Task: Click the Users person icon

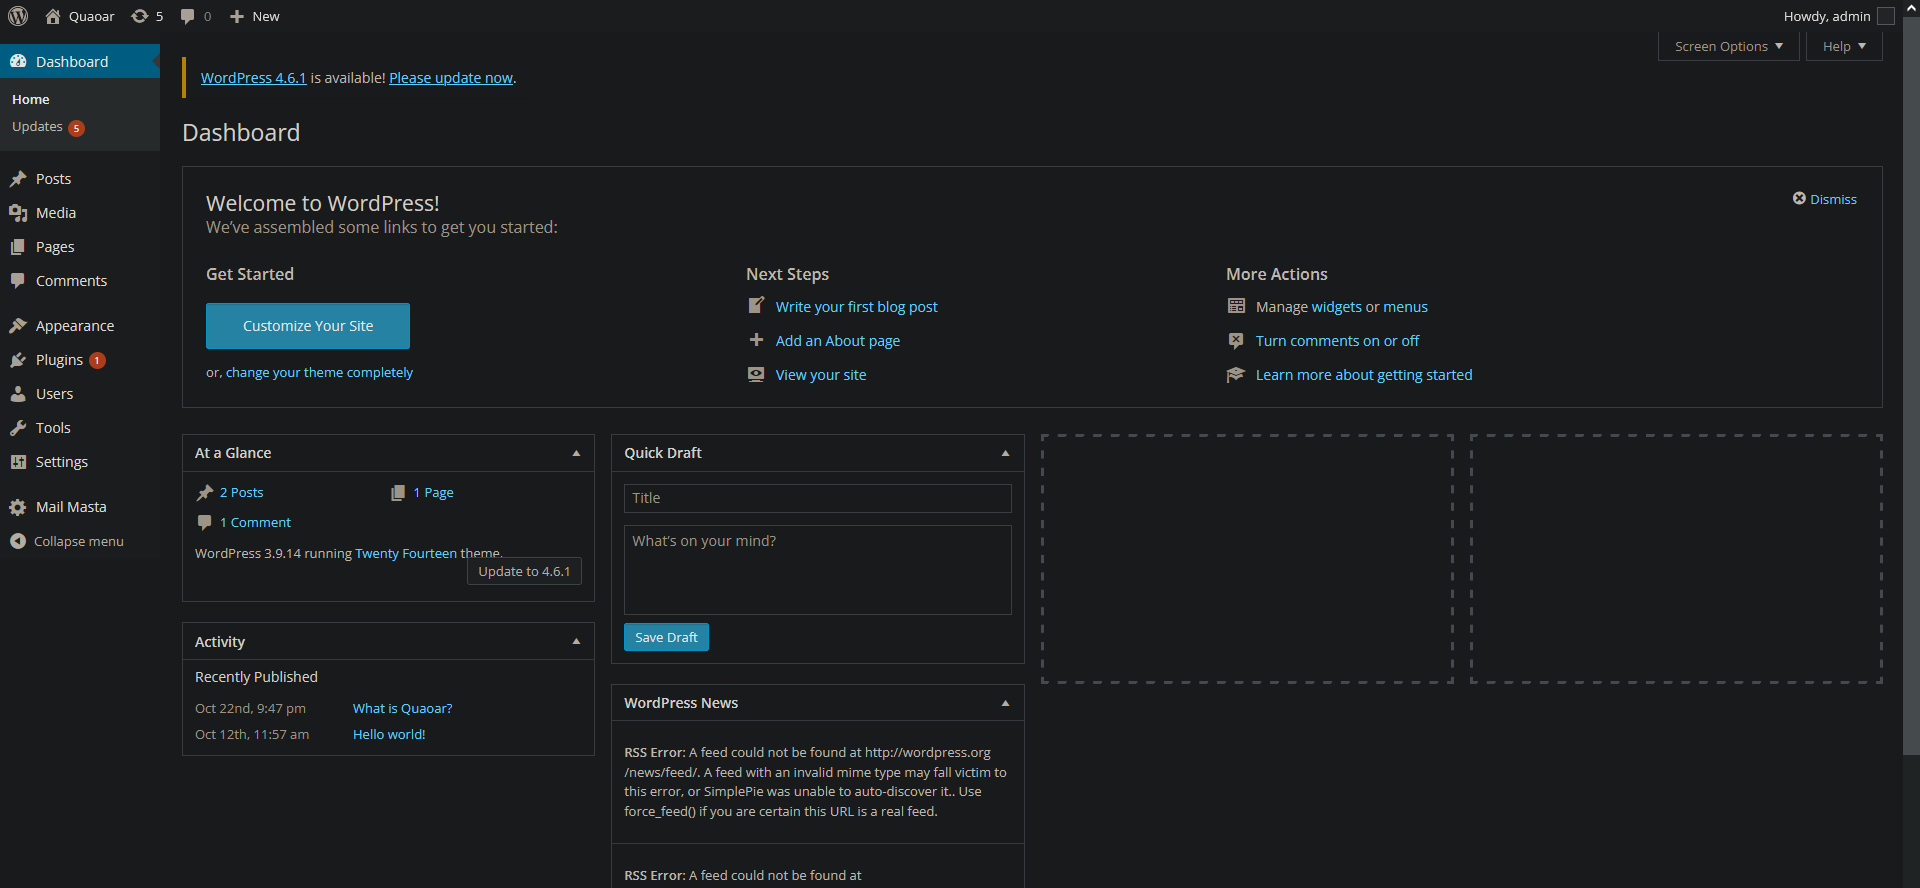Action: (x=18, y=394)
